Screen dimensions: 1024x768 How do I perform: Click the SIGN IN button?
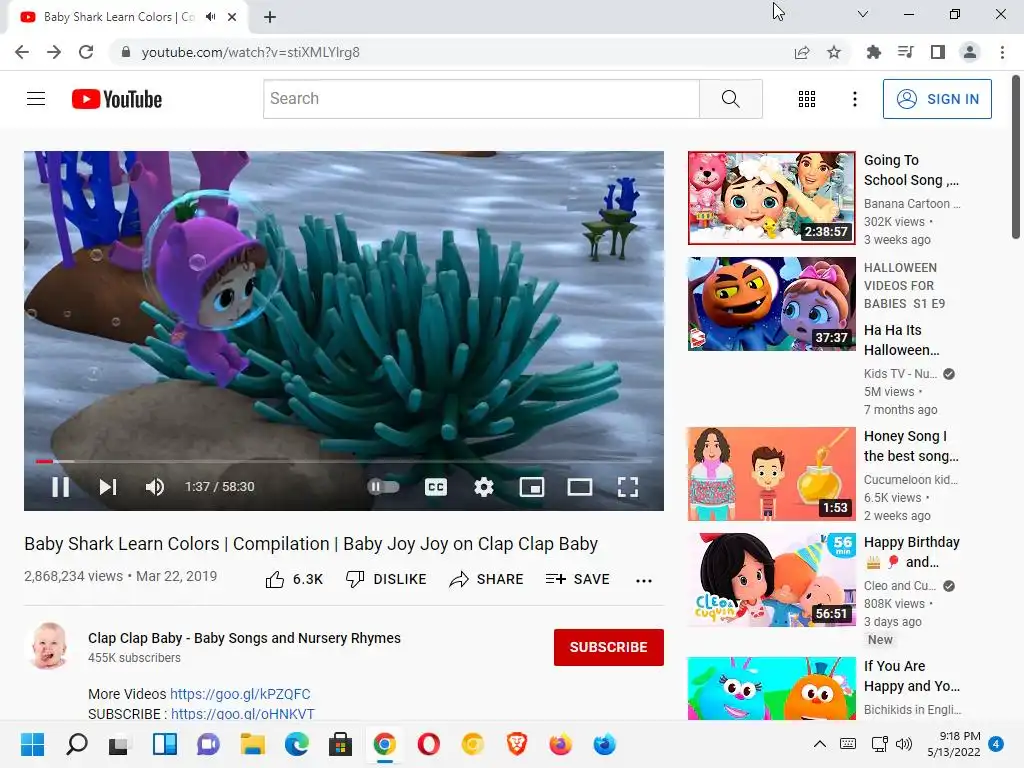[x=937, y=99]
